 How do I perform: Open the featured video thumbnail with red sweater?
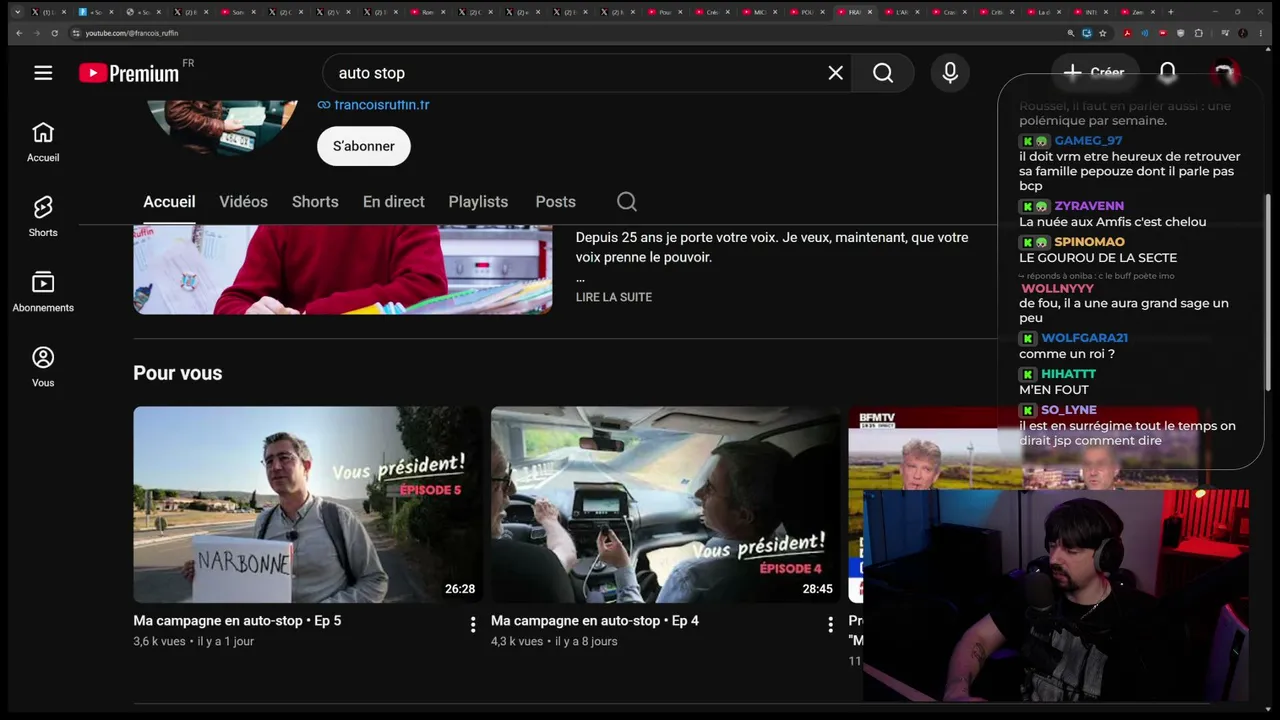click(x=343, y=269)
